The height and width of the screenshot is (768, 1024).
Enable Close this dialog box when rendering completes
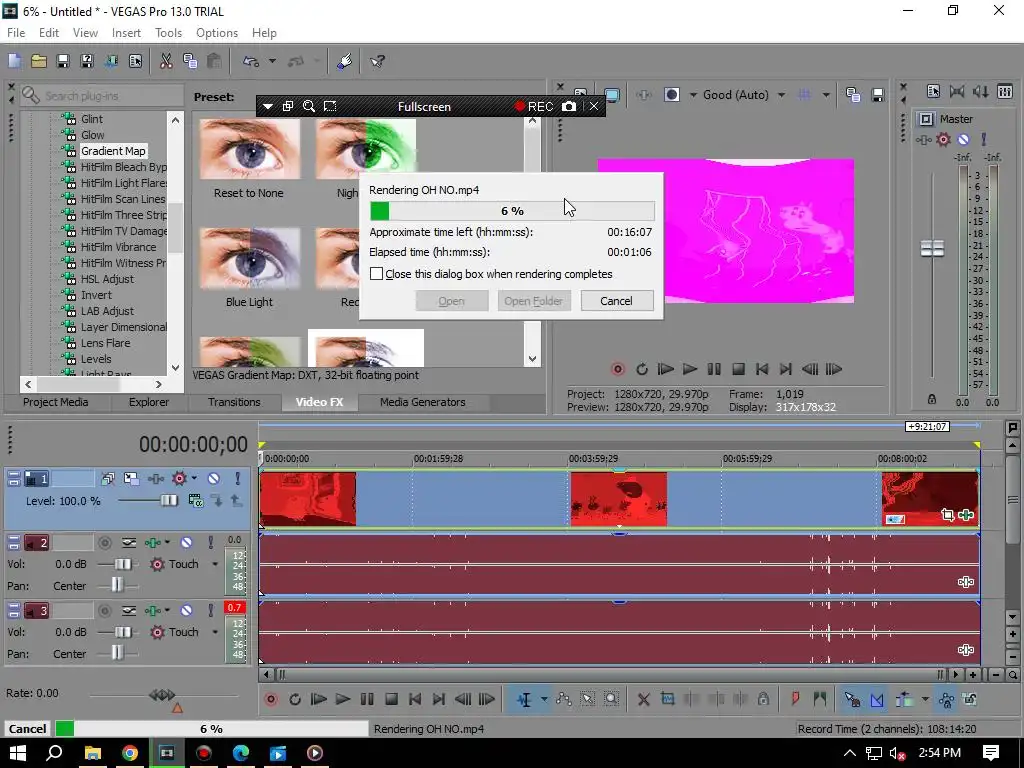[376, 274]
